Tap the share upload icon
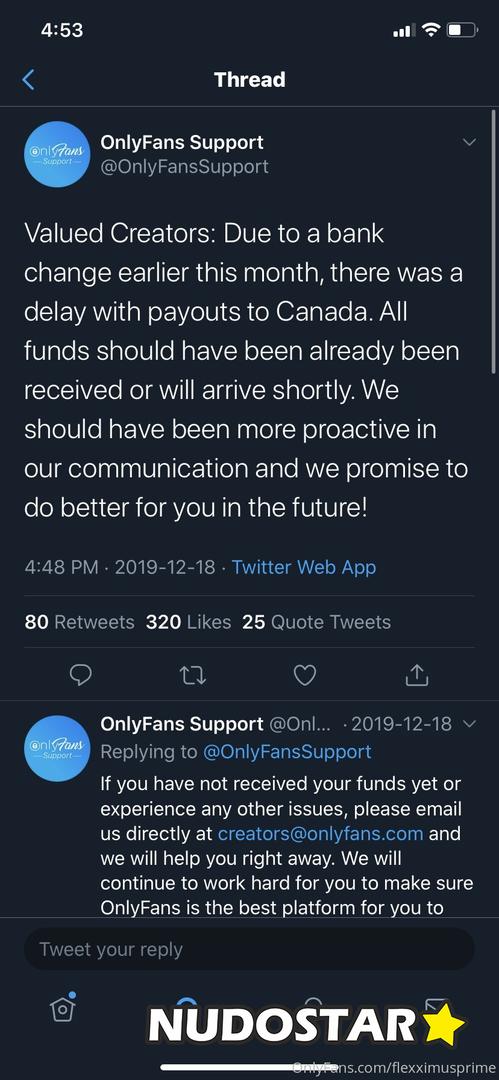This screenshot has height=1080, width=499. pos(416,675)
